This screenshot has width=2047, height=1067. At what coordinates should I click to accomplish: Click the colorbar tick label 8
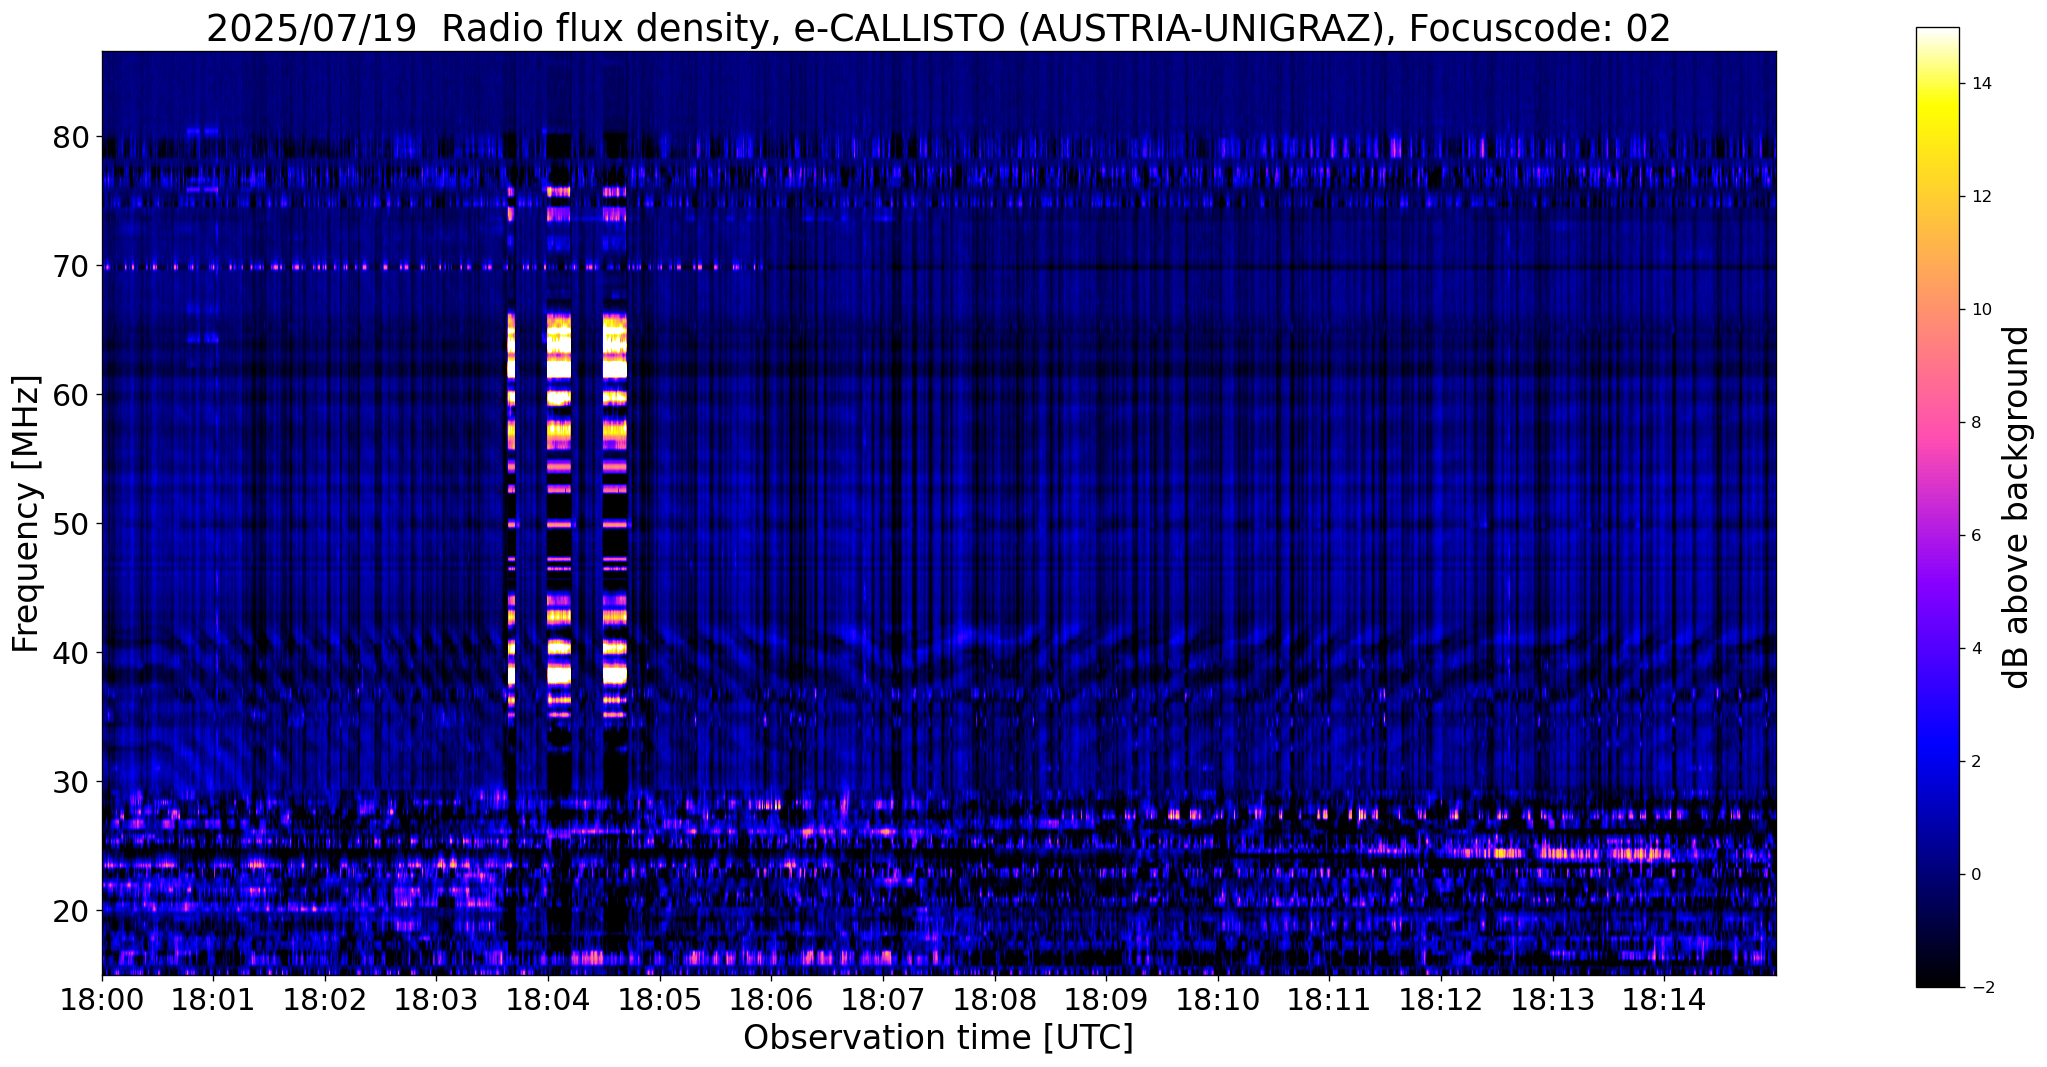tap(1975, 423)
